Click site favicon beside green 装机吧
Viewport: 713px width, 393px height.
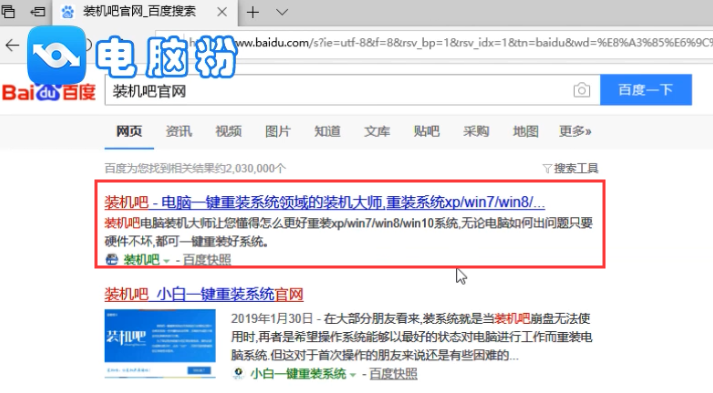point(112,260)
